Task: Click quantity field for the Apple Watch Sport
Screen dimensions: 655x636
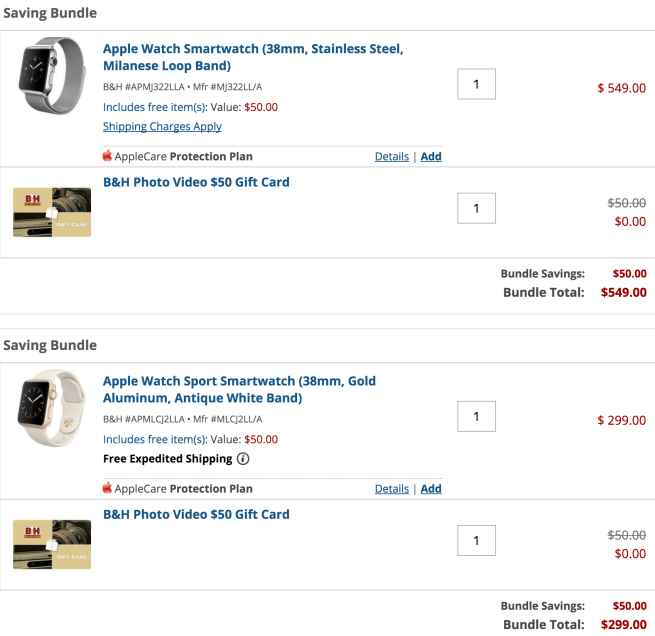Action: click(x=476, y=416)
